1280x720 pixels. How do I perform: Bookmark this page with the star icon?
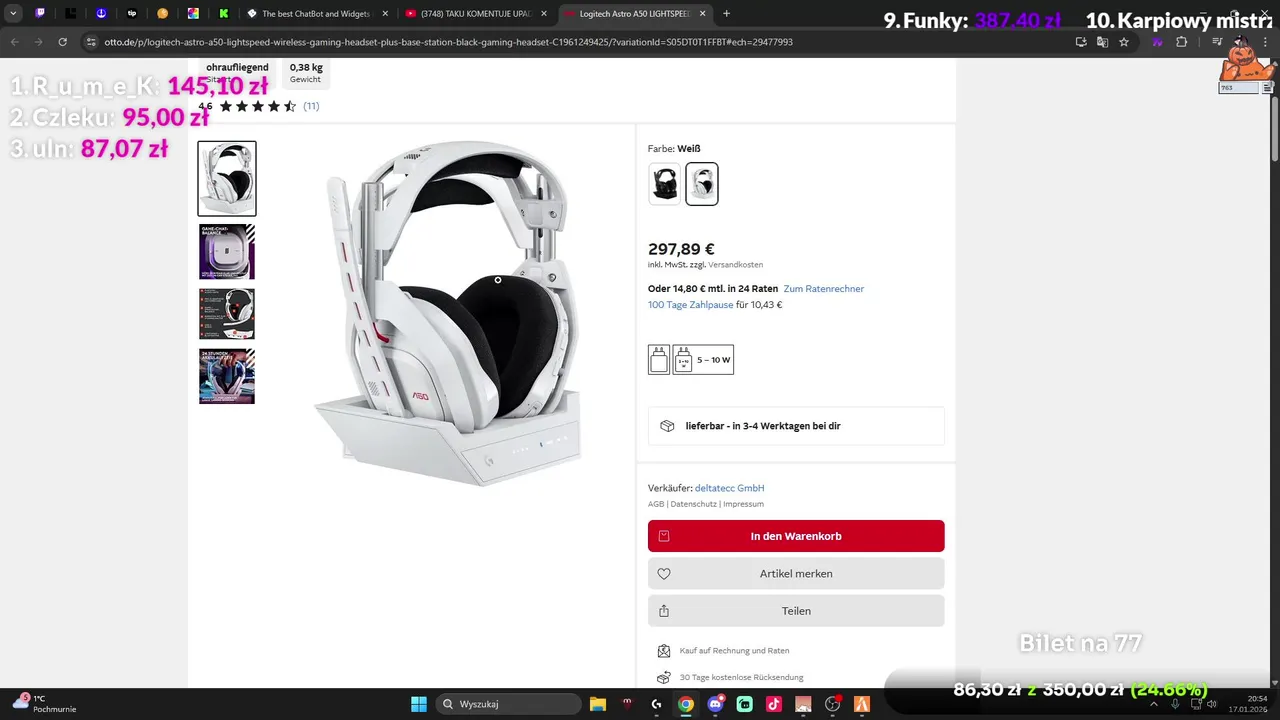tap(1124, 42)
